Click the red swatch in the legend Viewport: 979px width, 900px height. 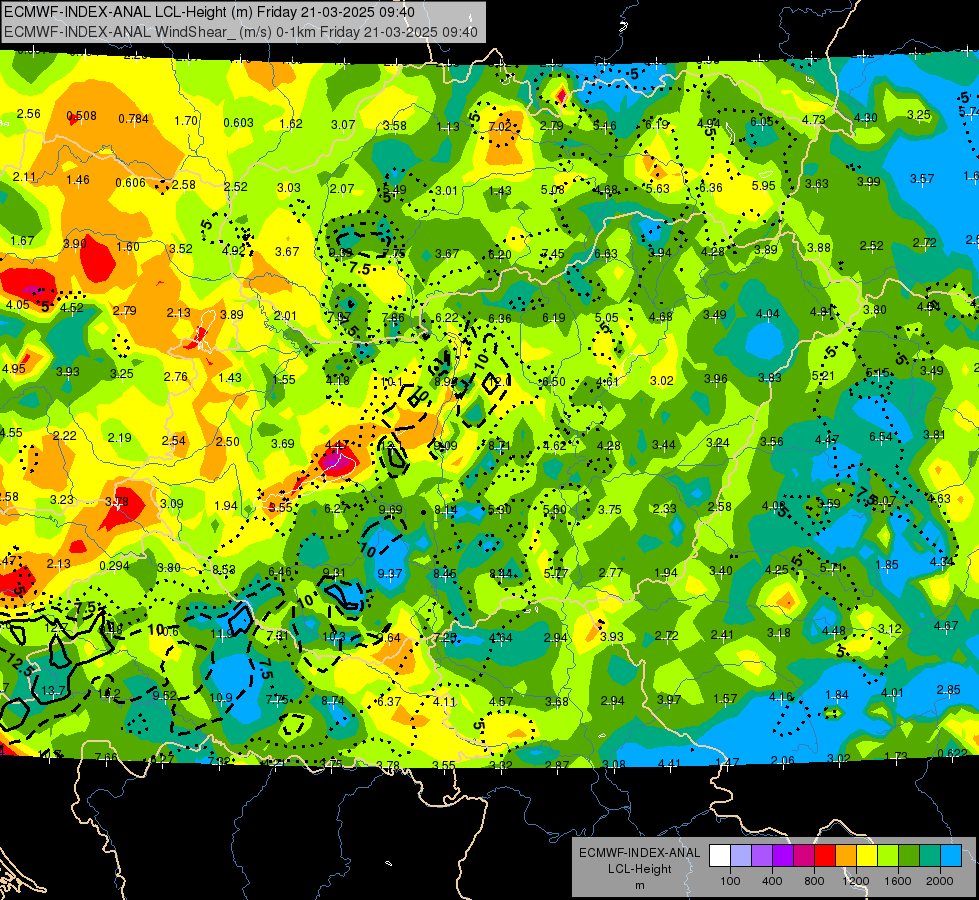pos(825,856)
